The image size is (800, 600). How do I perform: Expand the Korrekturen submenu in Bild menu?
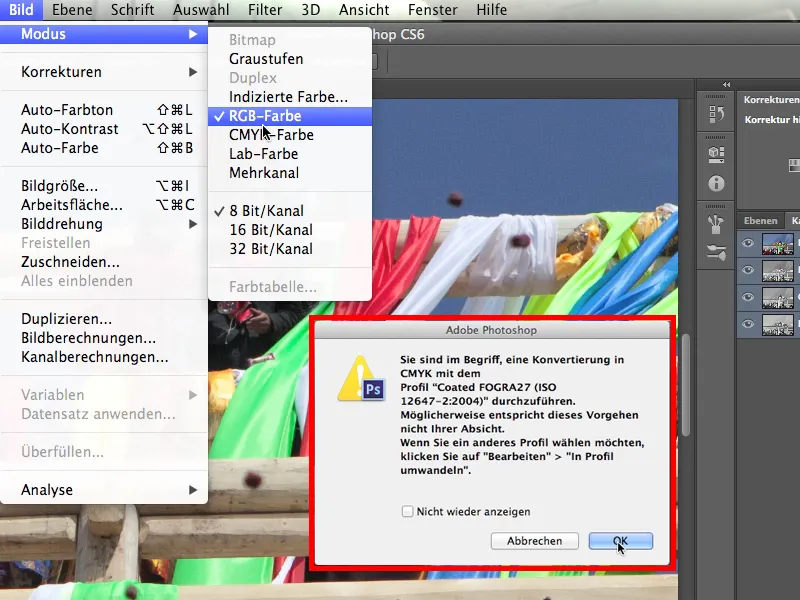(104, 72)
